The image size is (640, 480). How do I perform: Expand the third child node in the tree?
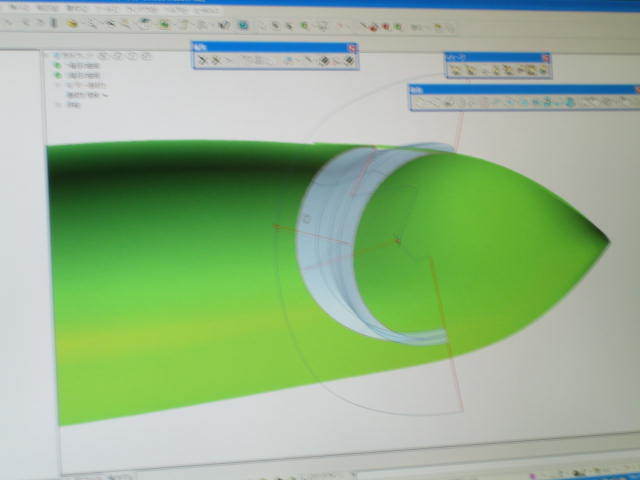coord(57,87)
